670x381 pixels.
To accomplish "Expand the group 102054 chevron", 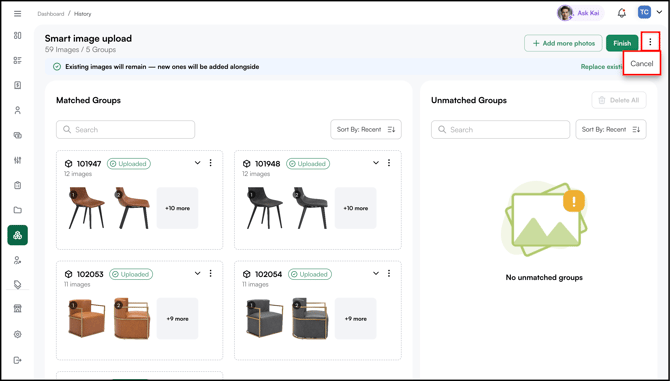I will tap(376, 273).
